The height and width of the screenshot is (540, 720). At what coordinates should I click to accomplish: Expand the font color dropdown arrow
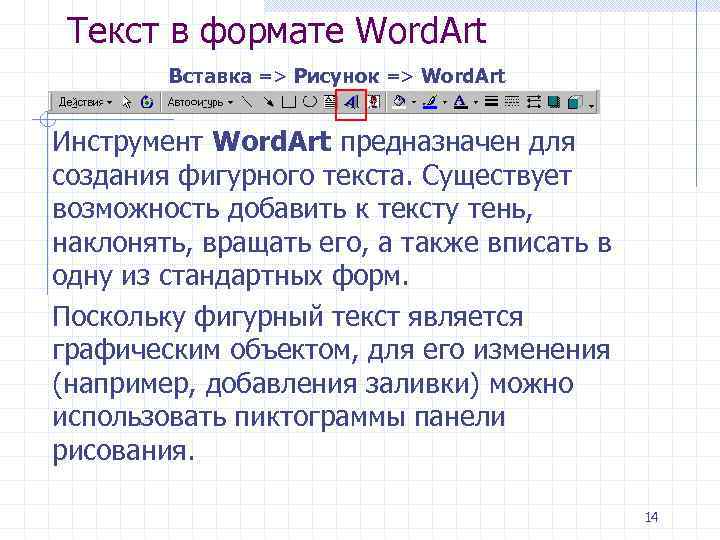click(476, 102)
